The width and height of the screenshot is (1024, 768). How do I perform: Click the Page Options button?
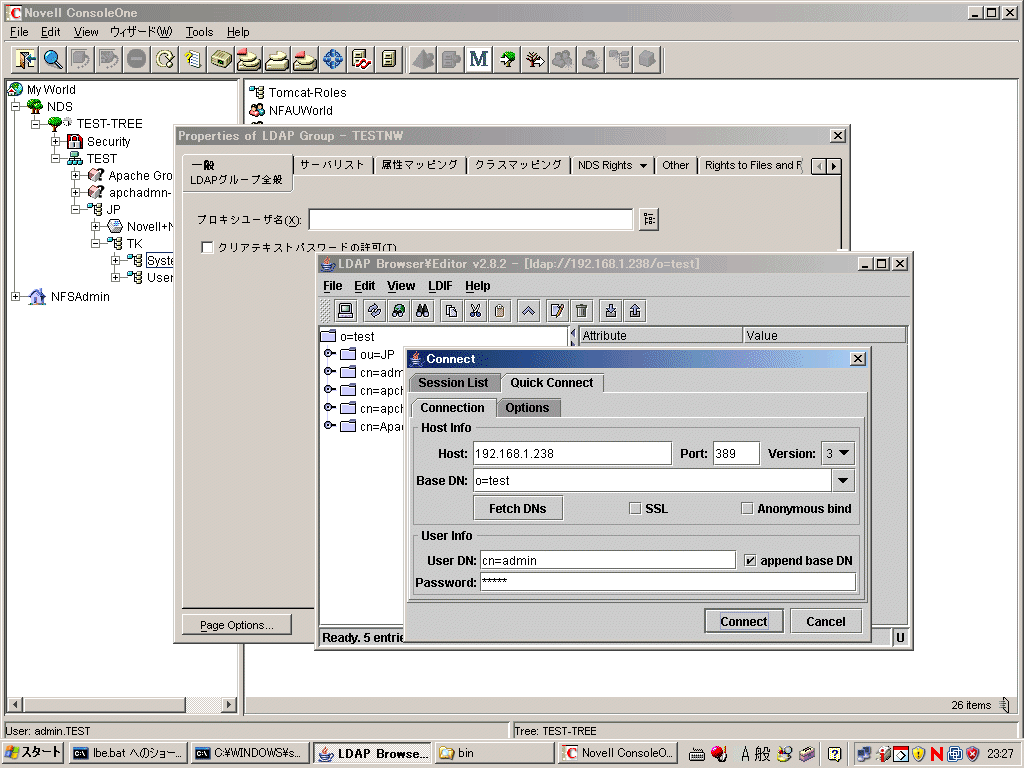click(x=237, y=625)
